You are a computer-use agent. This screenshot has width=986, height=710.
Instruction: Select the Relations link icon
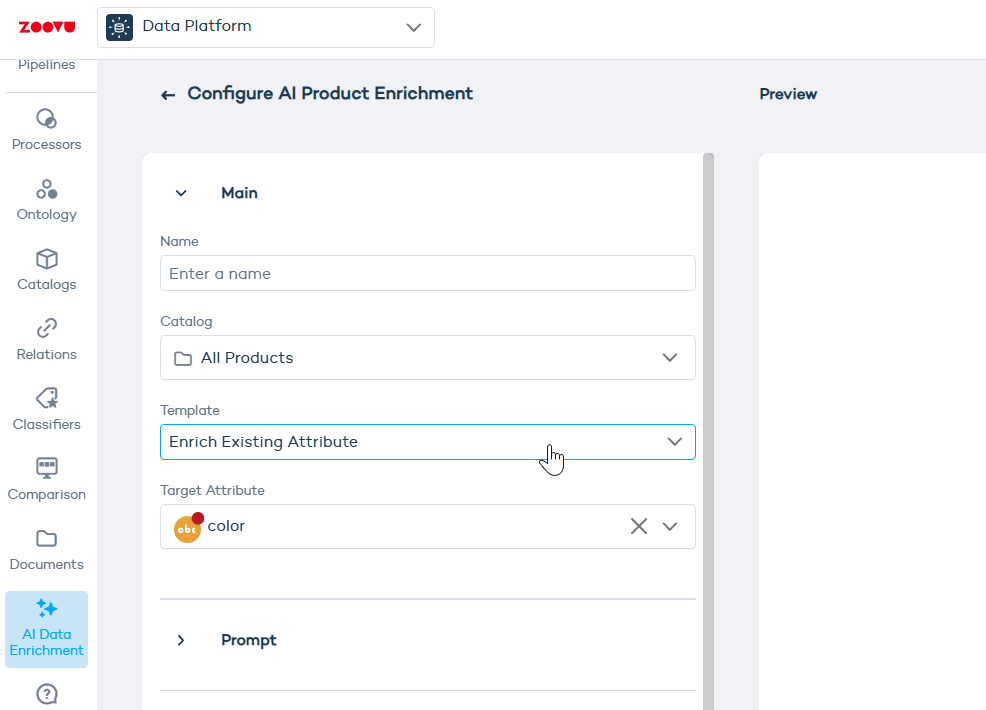pos(47,328)
